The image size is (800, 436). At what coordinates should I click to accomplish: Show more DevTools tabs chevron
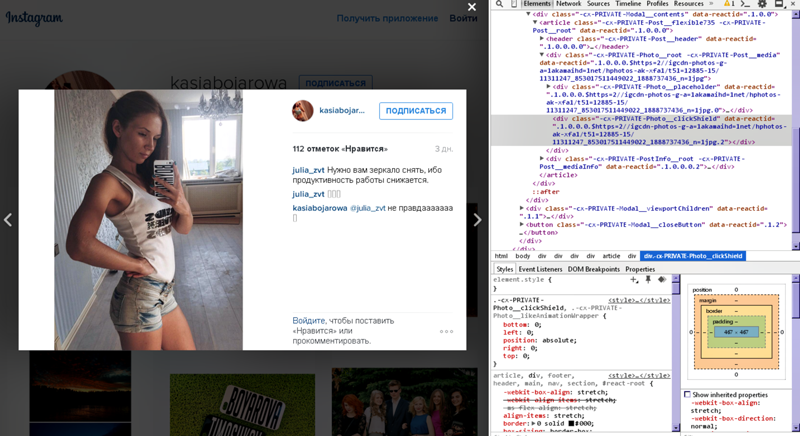[x=711, y=4]
